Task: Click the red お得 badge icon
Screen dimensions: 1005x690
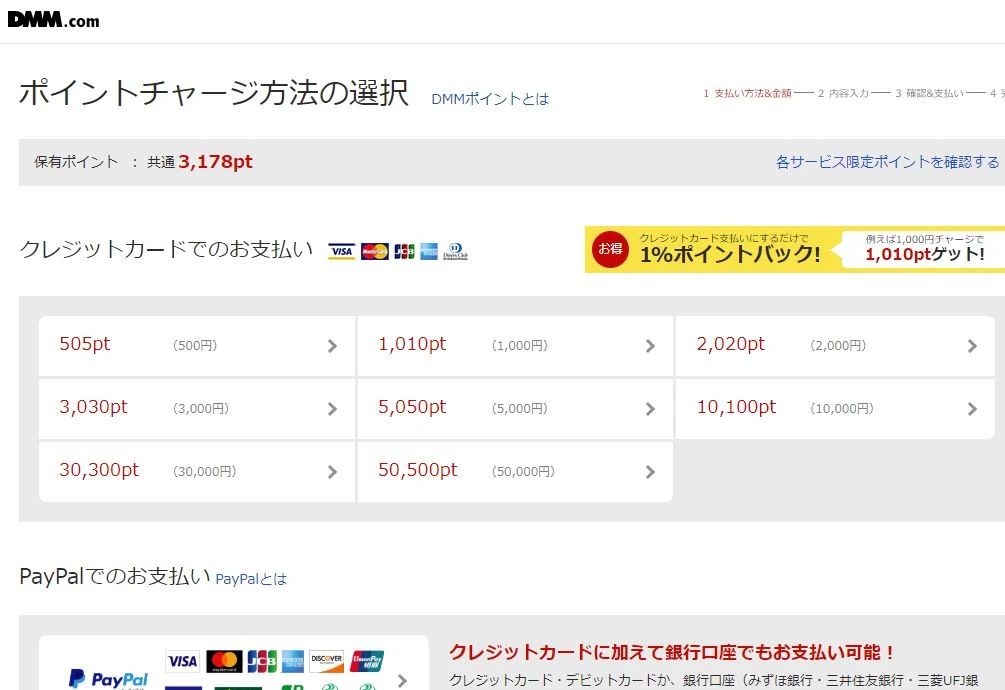Action: 610,249
